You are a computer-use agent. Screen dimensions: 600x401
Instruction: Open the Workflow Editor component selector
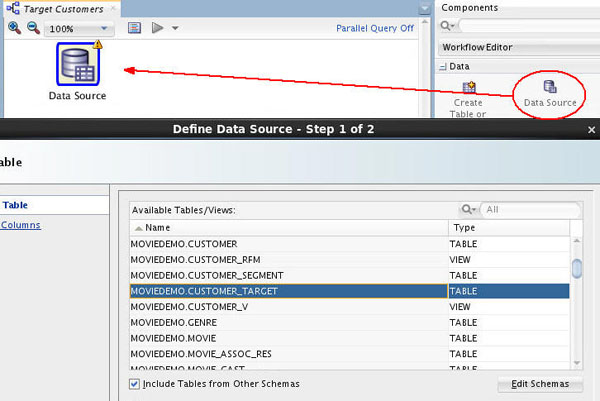tap(519, 47)
